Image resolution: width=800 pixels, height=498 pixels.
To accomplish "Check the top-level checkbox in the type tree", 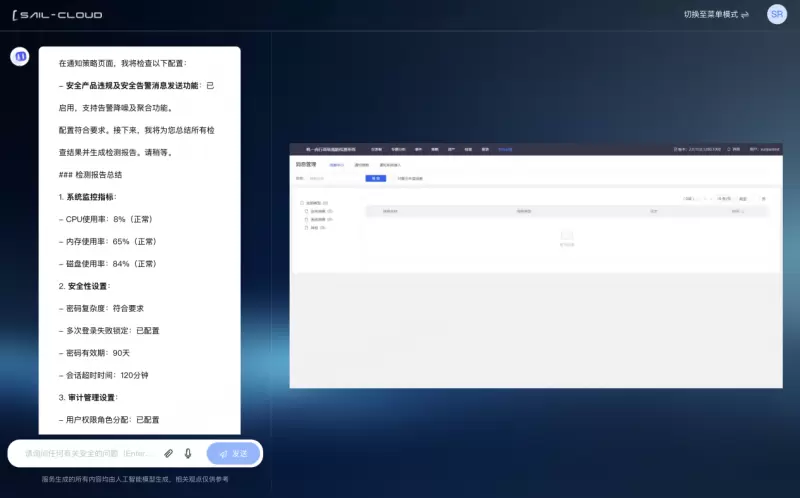I will click(303, 203).
